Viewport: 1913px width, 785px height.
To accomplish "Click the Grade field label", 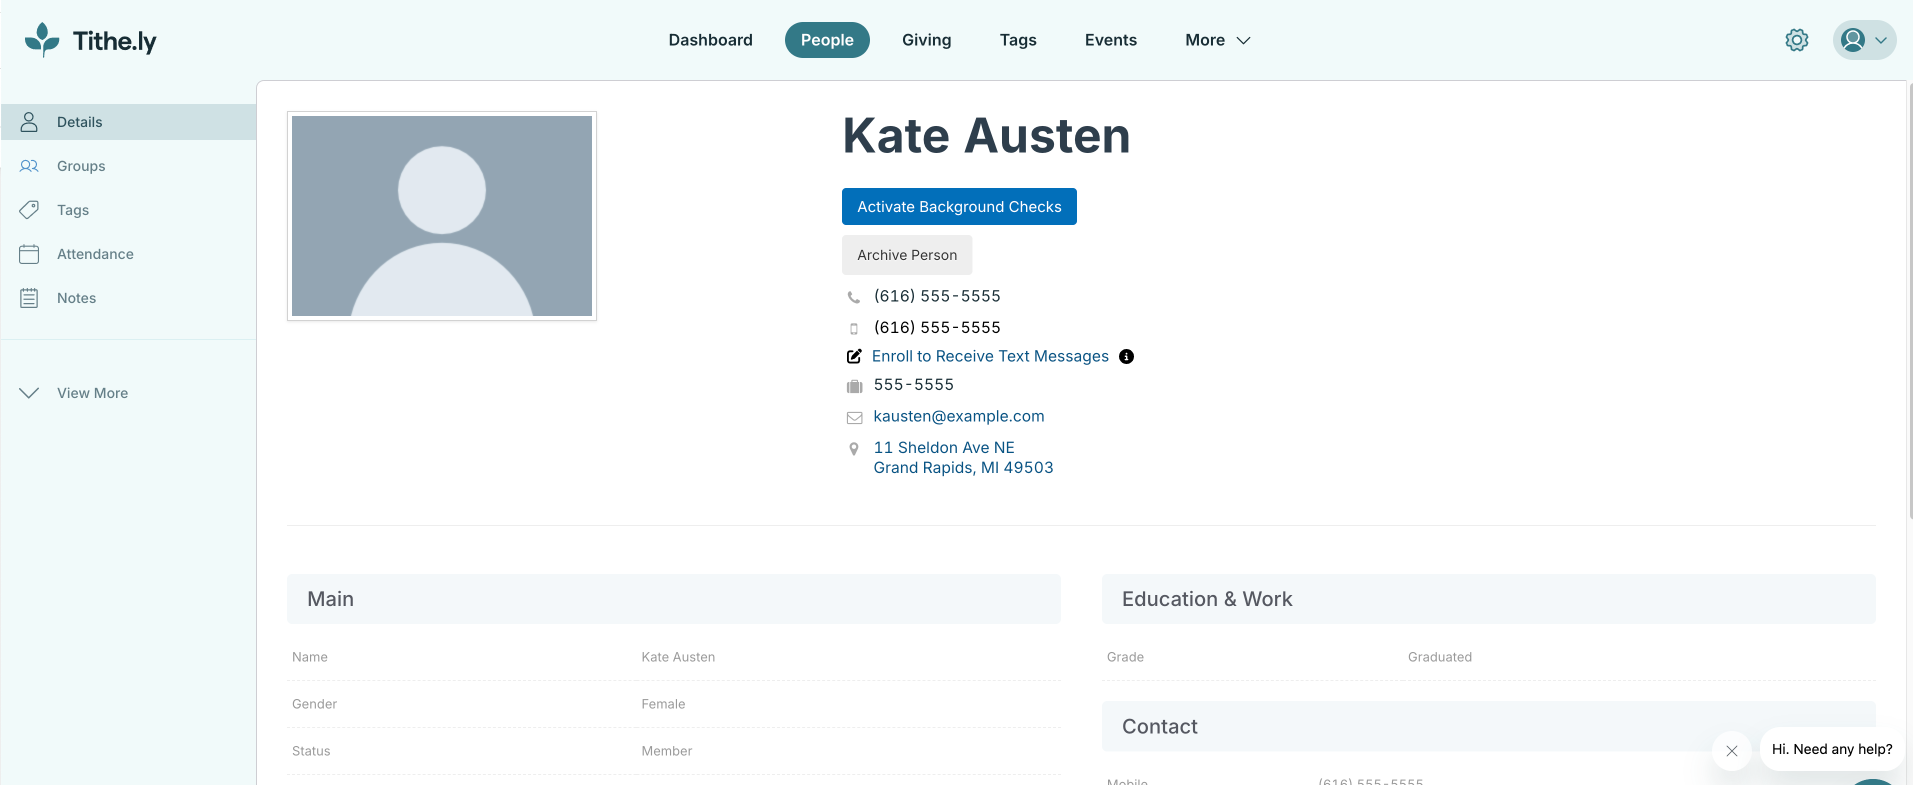I will (1125, 657).
